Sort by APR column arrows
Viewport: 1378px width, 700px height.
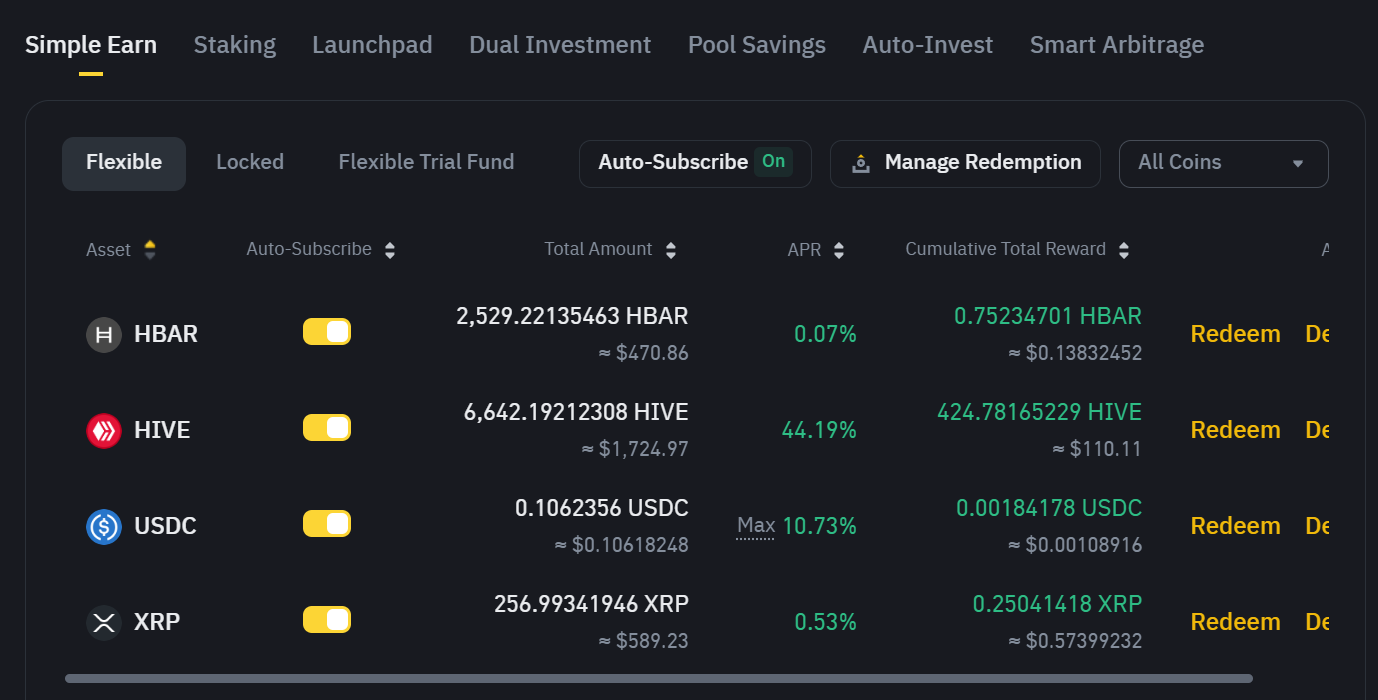tap(839, 250)
